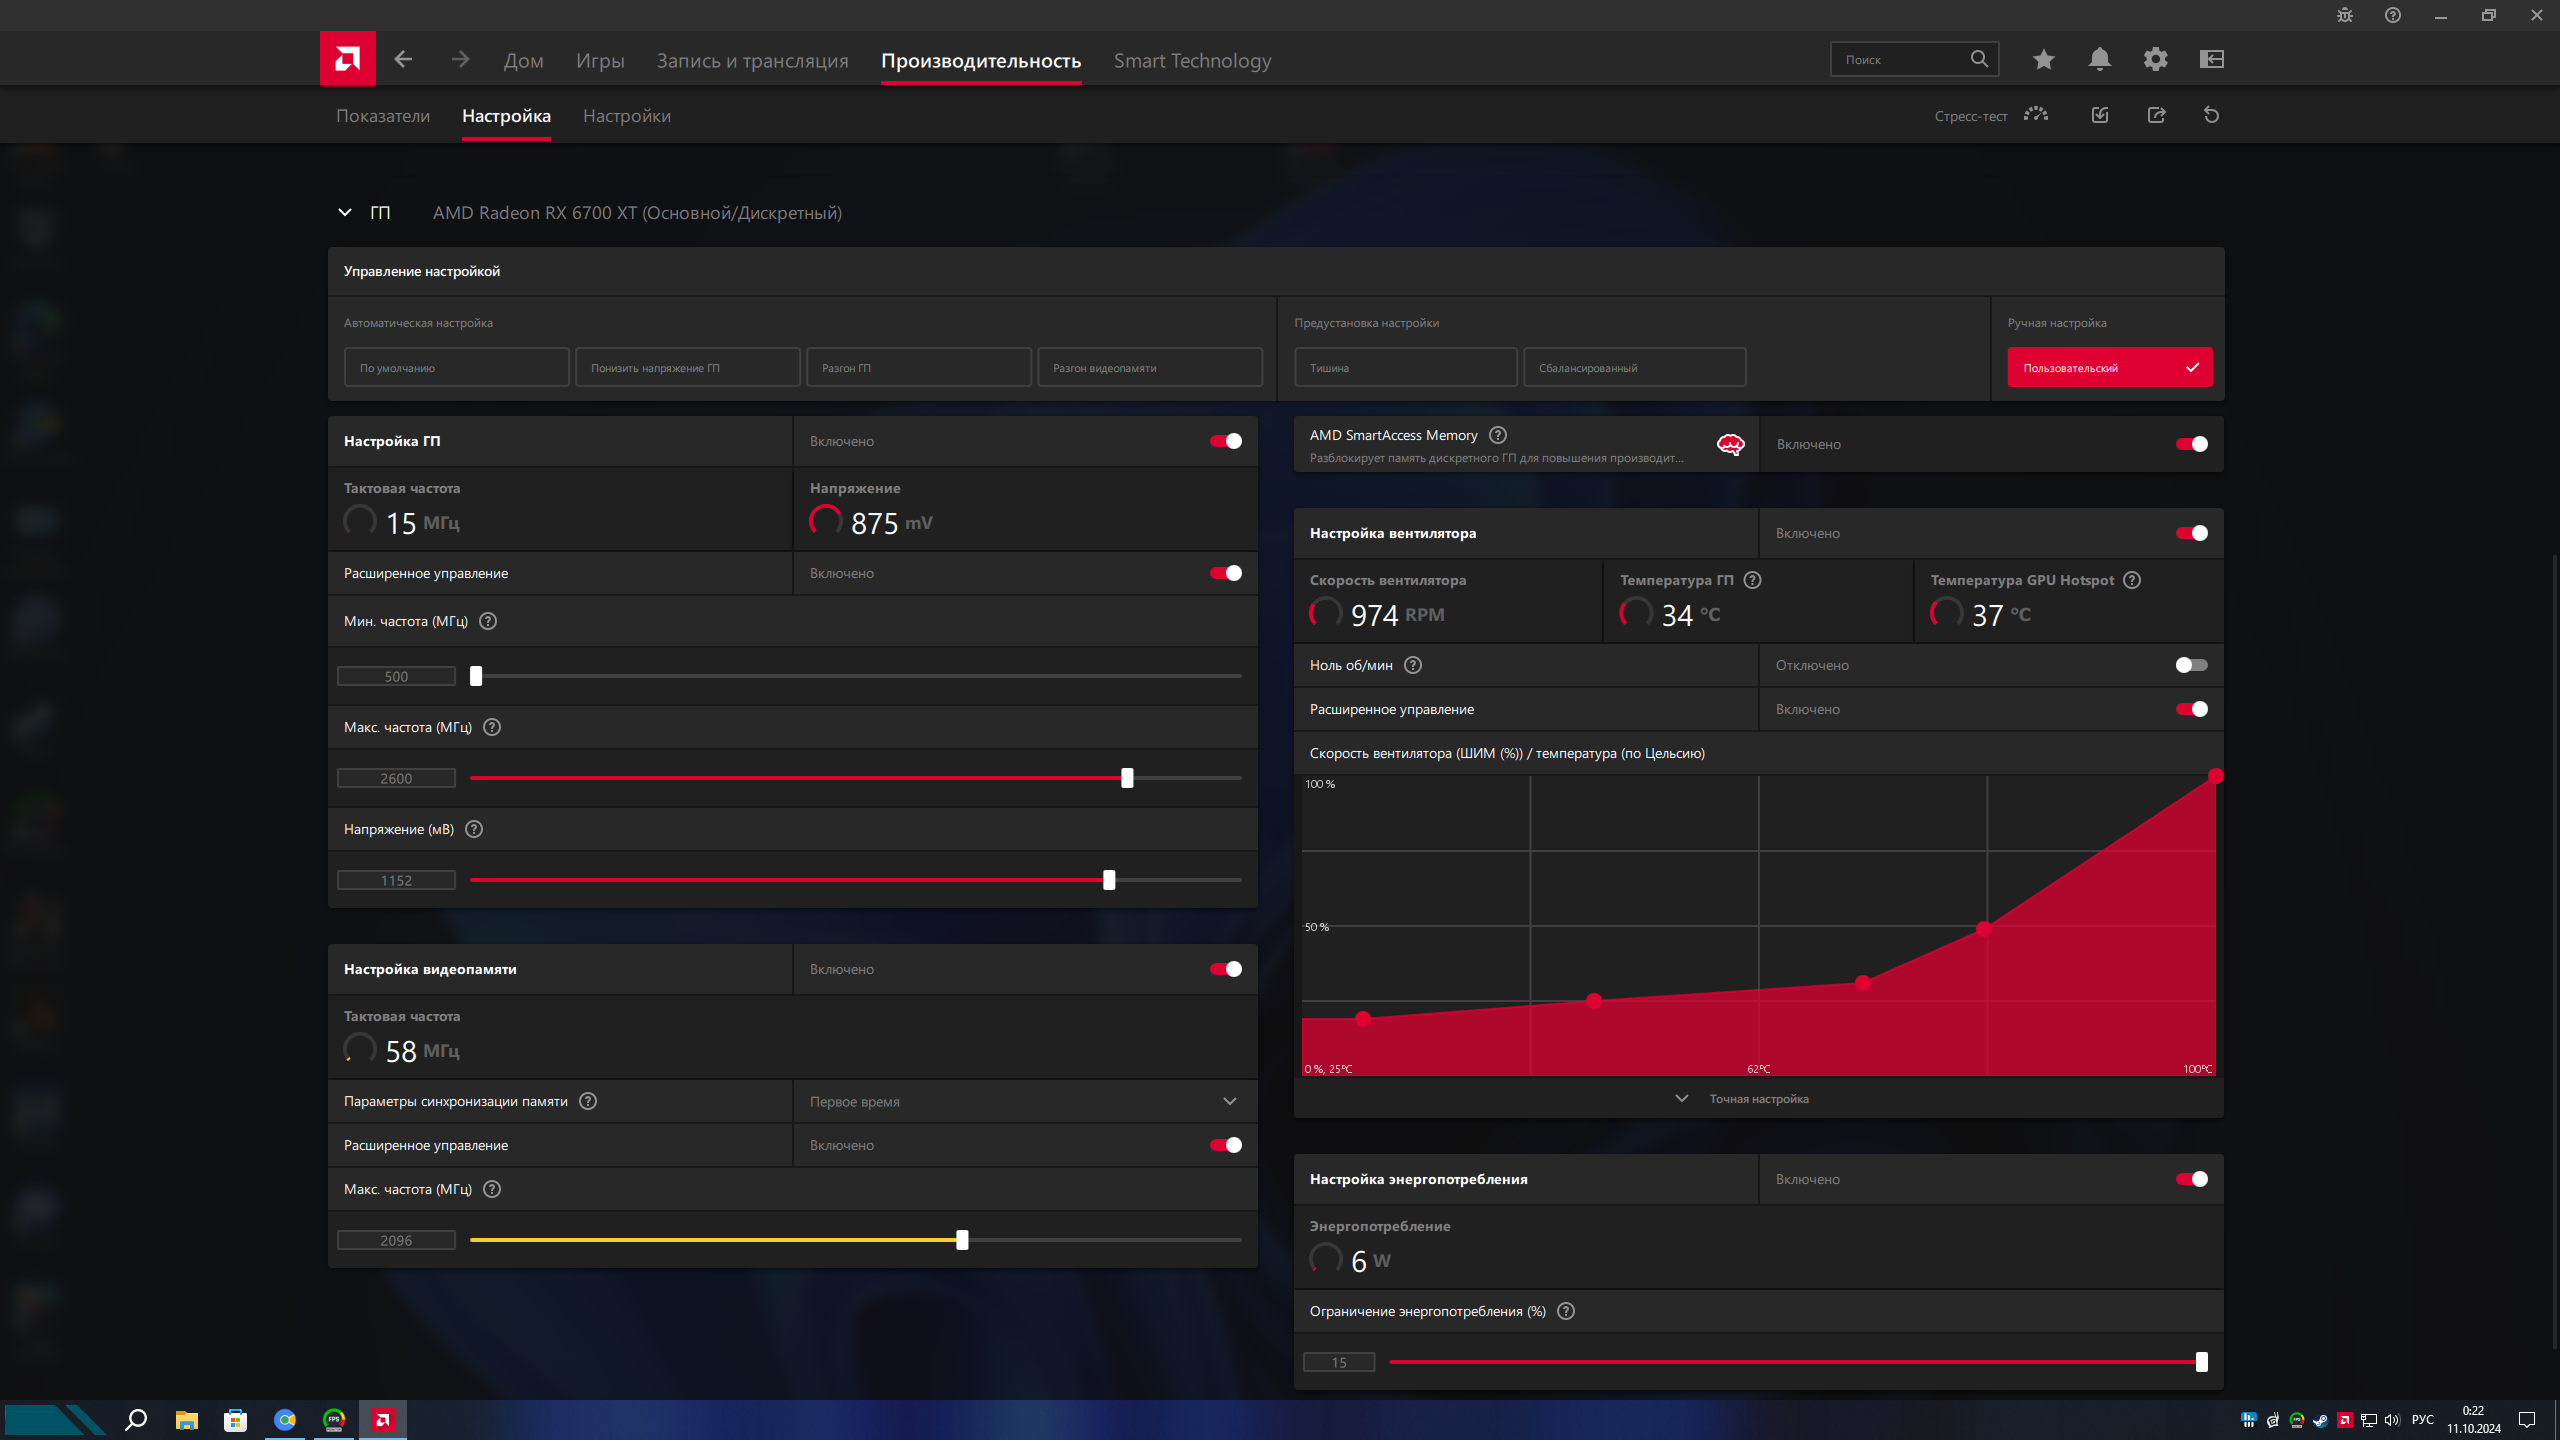Turn off the Настройка видеопамяти toggle
Image resolution: width=2560 pixels, height=1440 pixels.
pos(1226,969)
